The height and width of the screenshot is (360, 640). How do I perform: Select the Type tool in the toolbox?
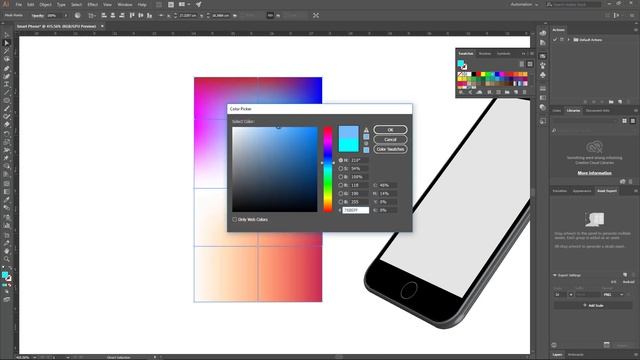pyautogui.click(x=7, y=84)
